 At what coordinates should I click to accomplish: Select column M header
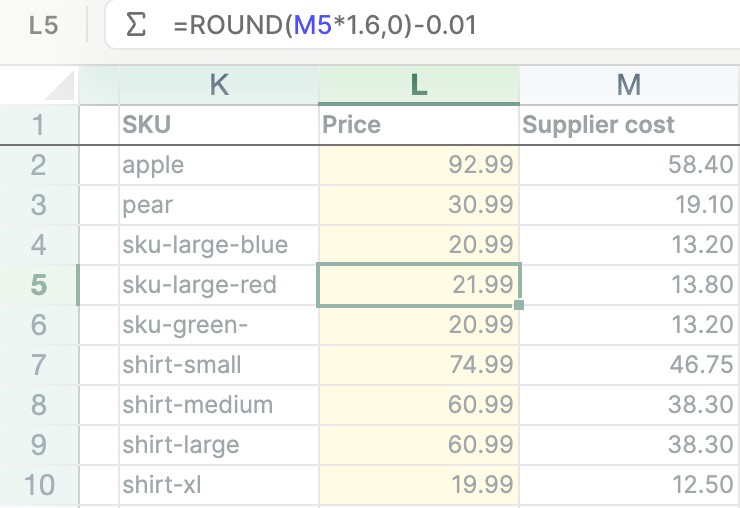[x=629, y=85]
